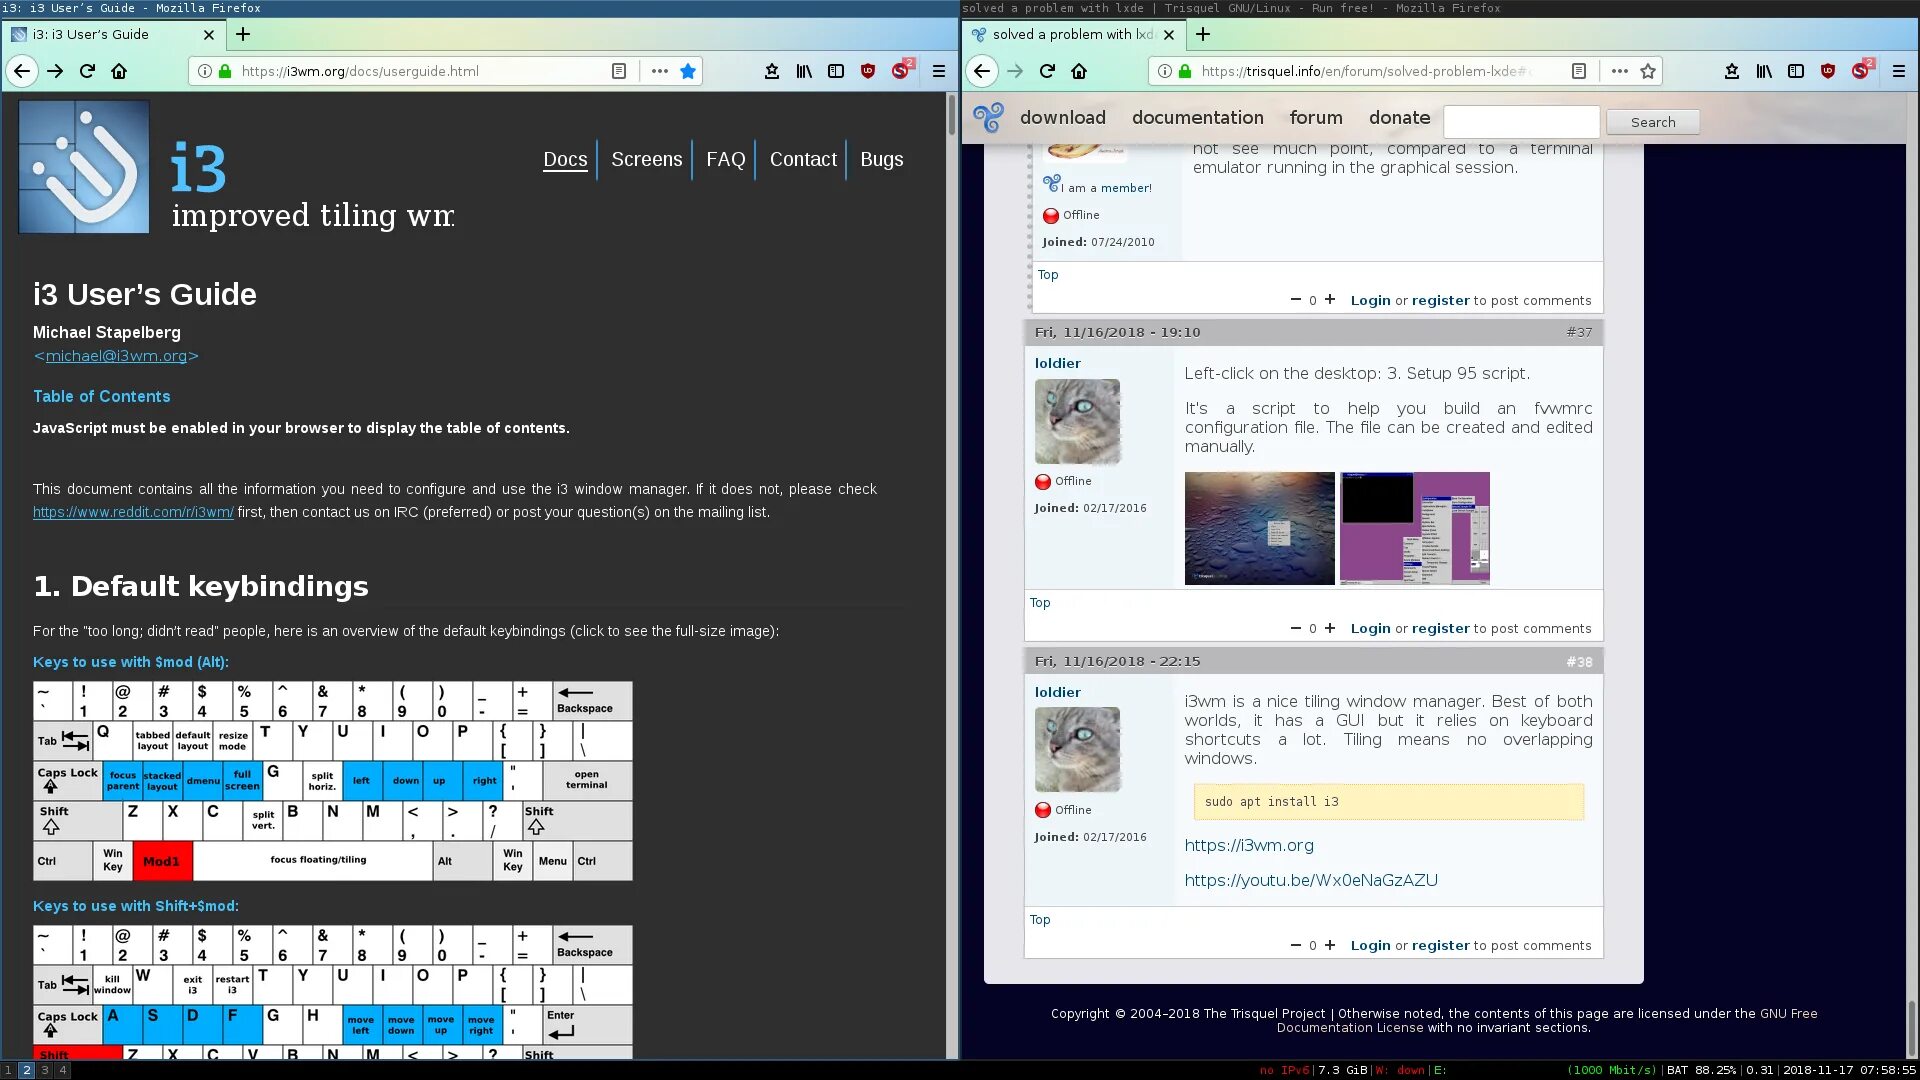1920x1080 pixels.
Task: Toggle reader view in left browser
Action: pyautogui.click(x=619, y=71)
